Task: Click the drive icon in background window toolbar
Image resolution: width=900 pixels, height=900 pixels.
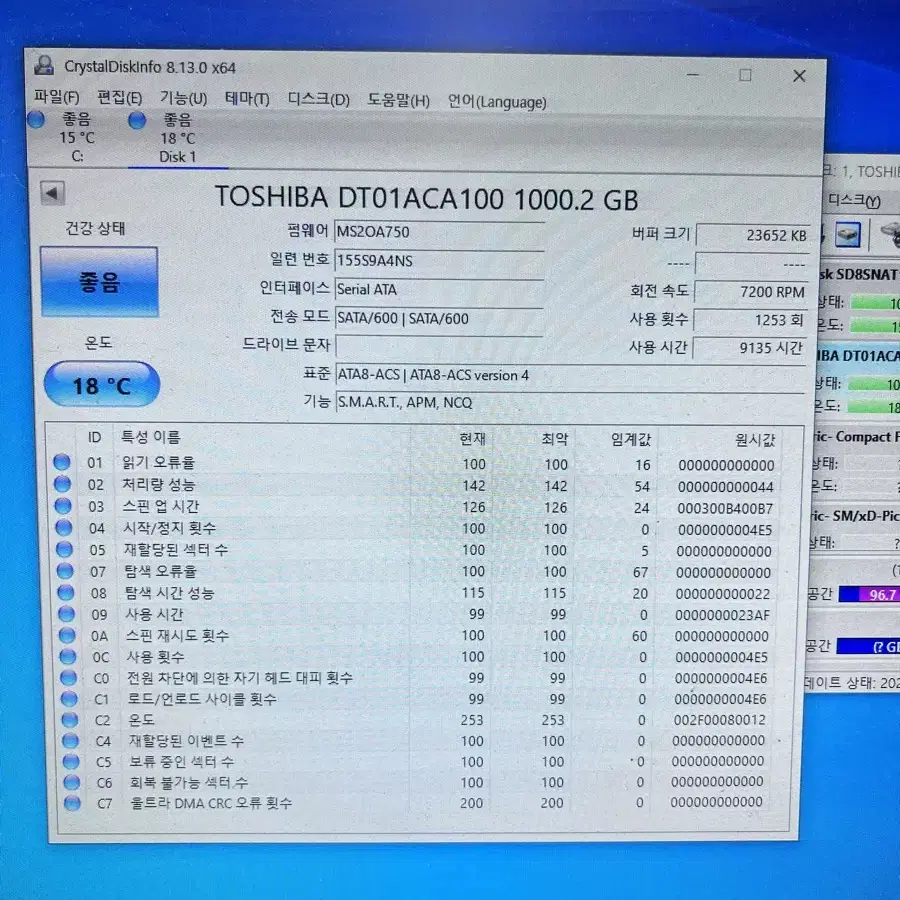Action: tap(847, 234)
